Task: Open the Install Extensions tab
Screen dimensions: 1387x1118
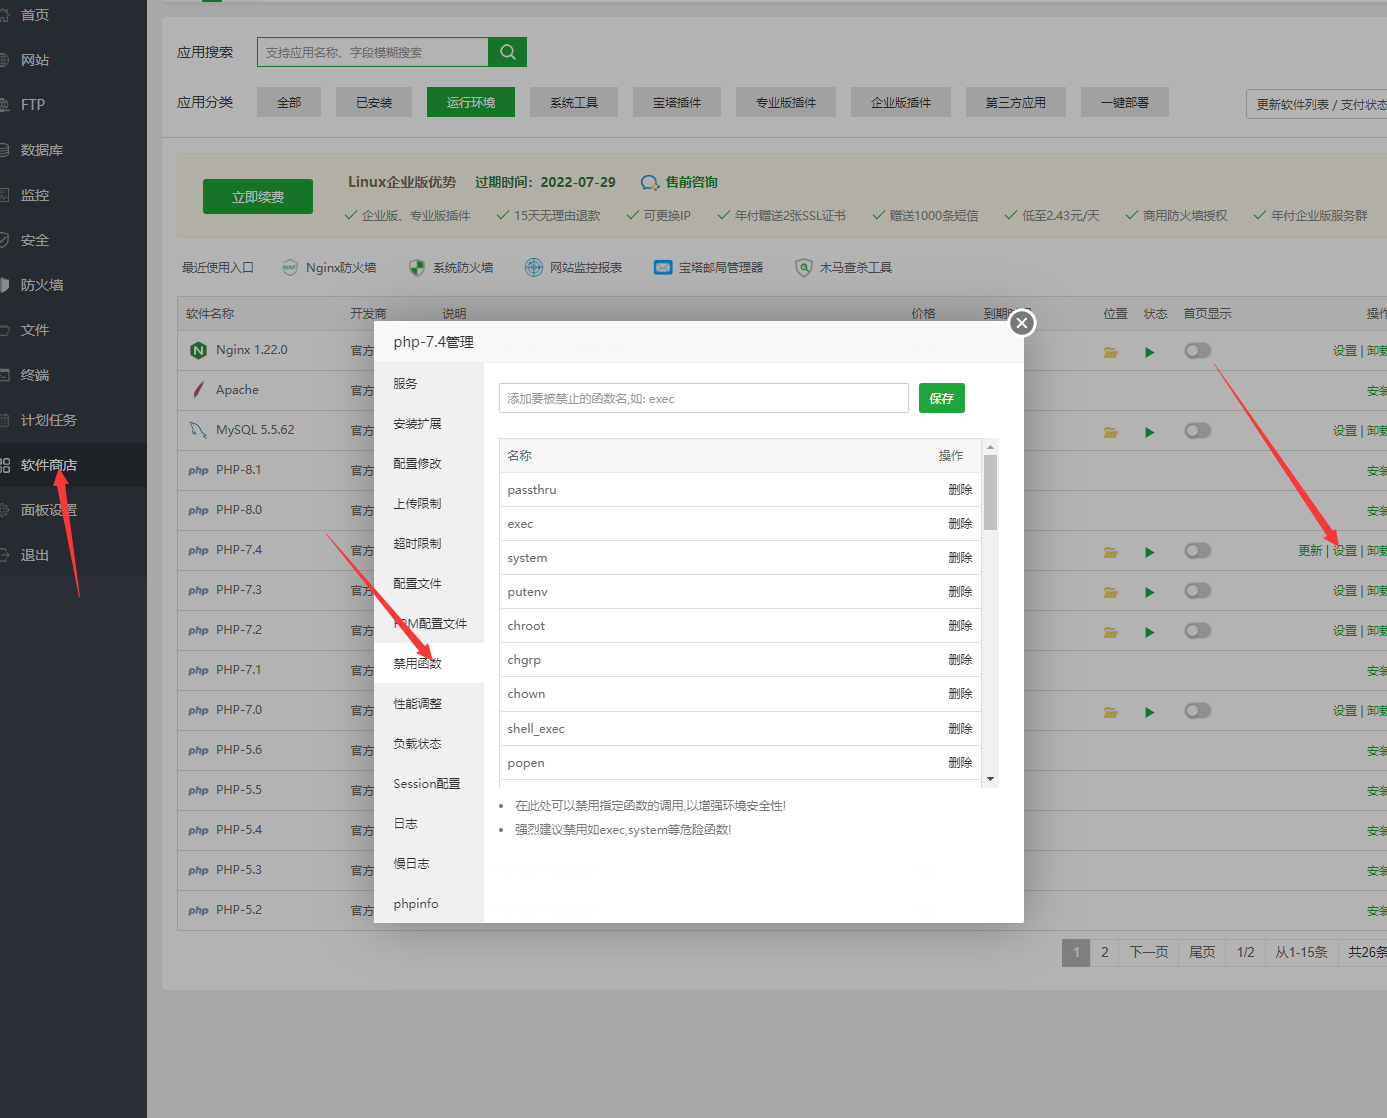Action: [429, 423]
